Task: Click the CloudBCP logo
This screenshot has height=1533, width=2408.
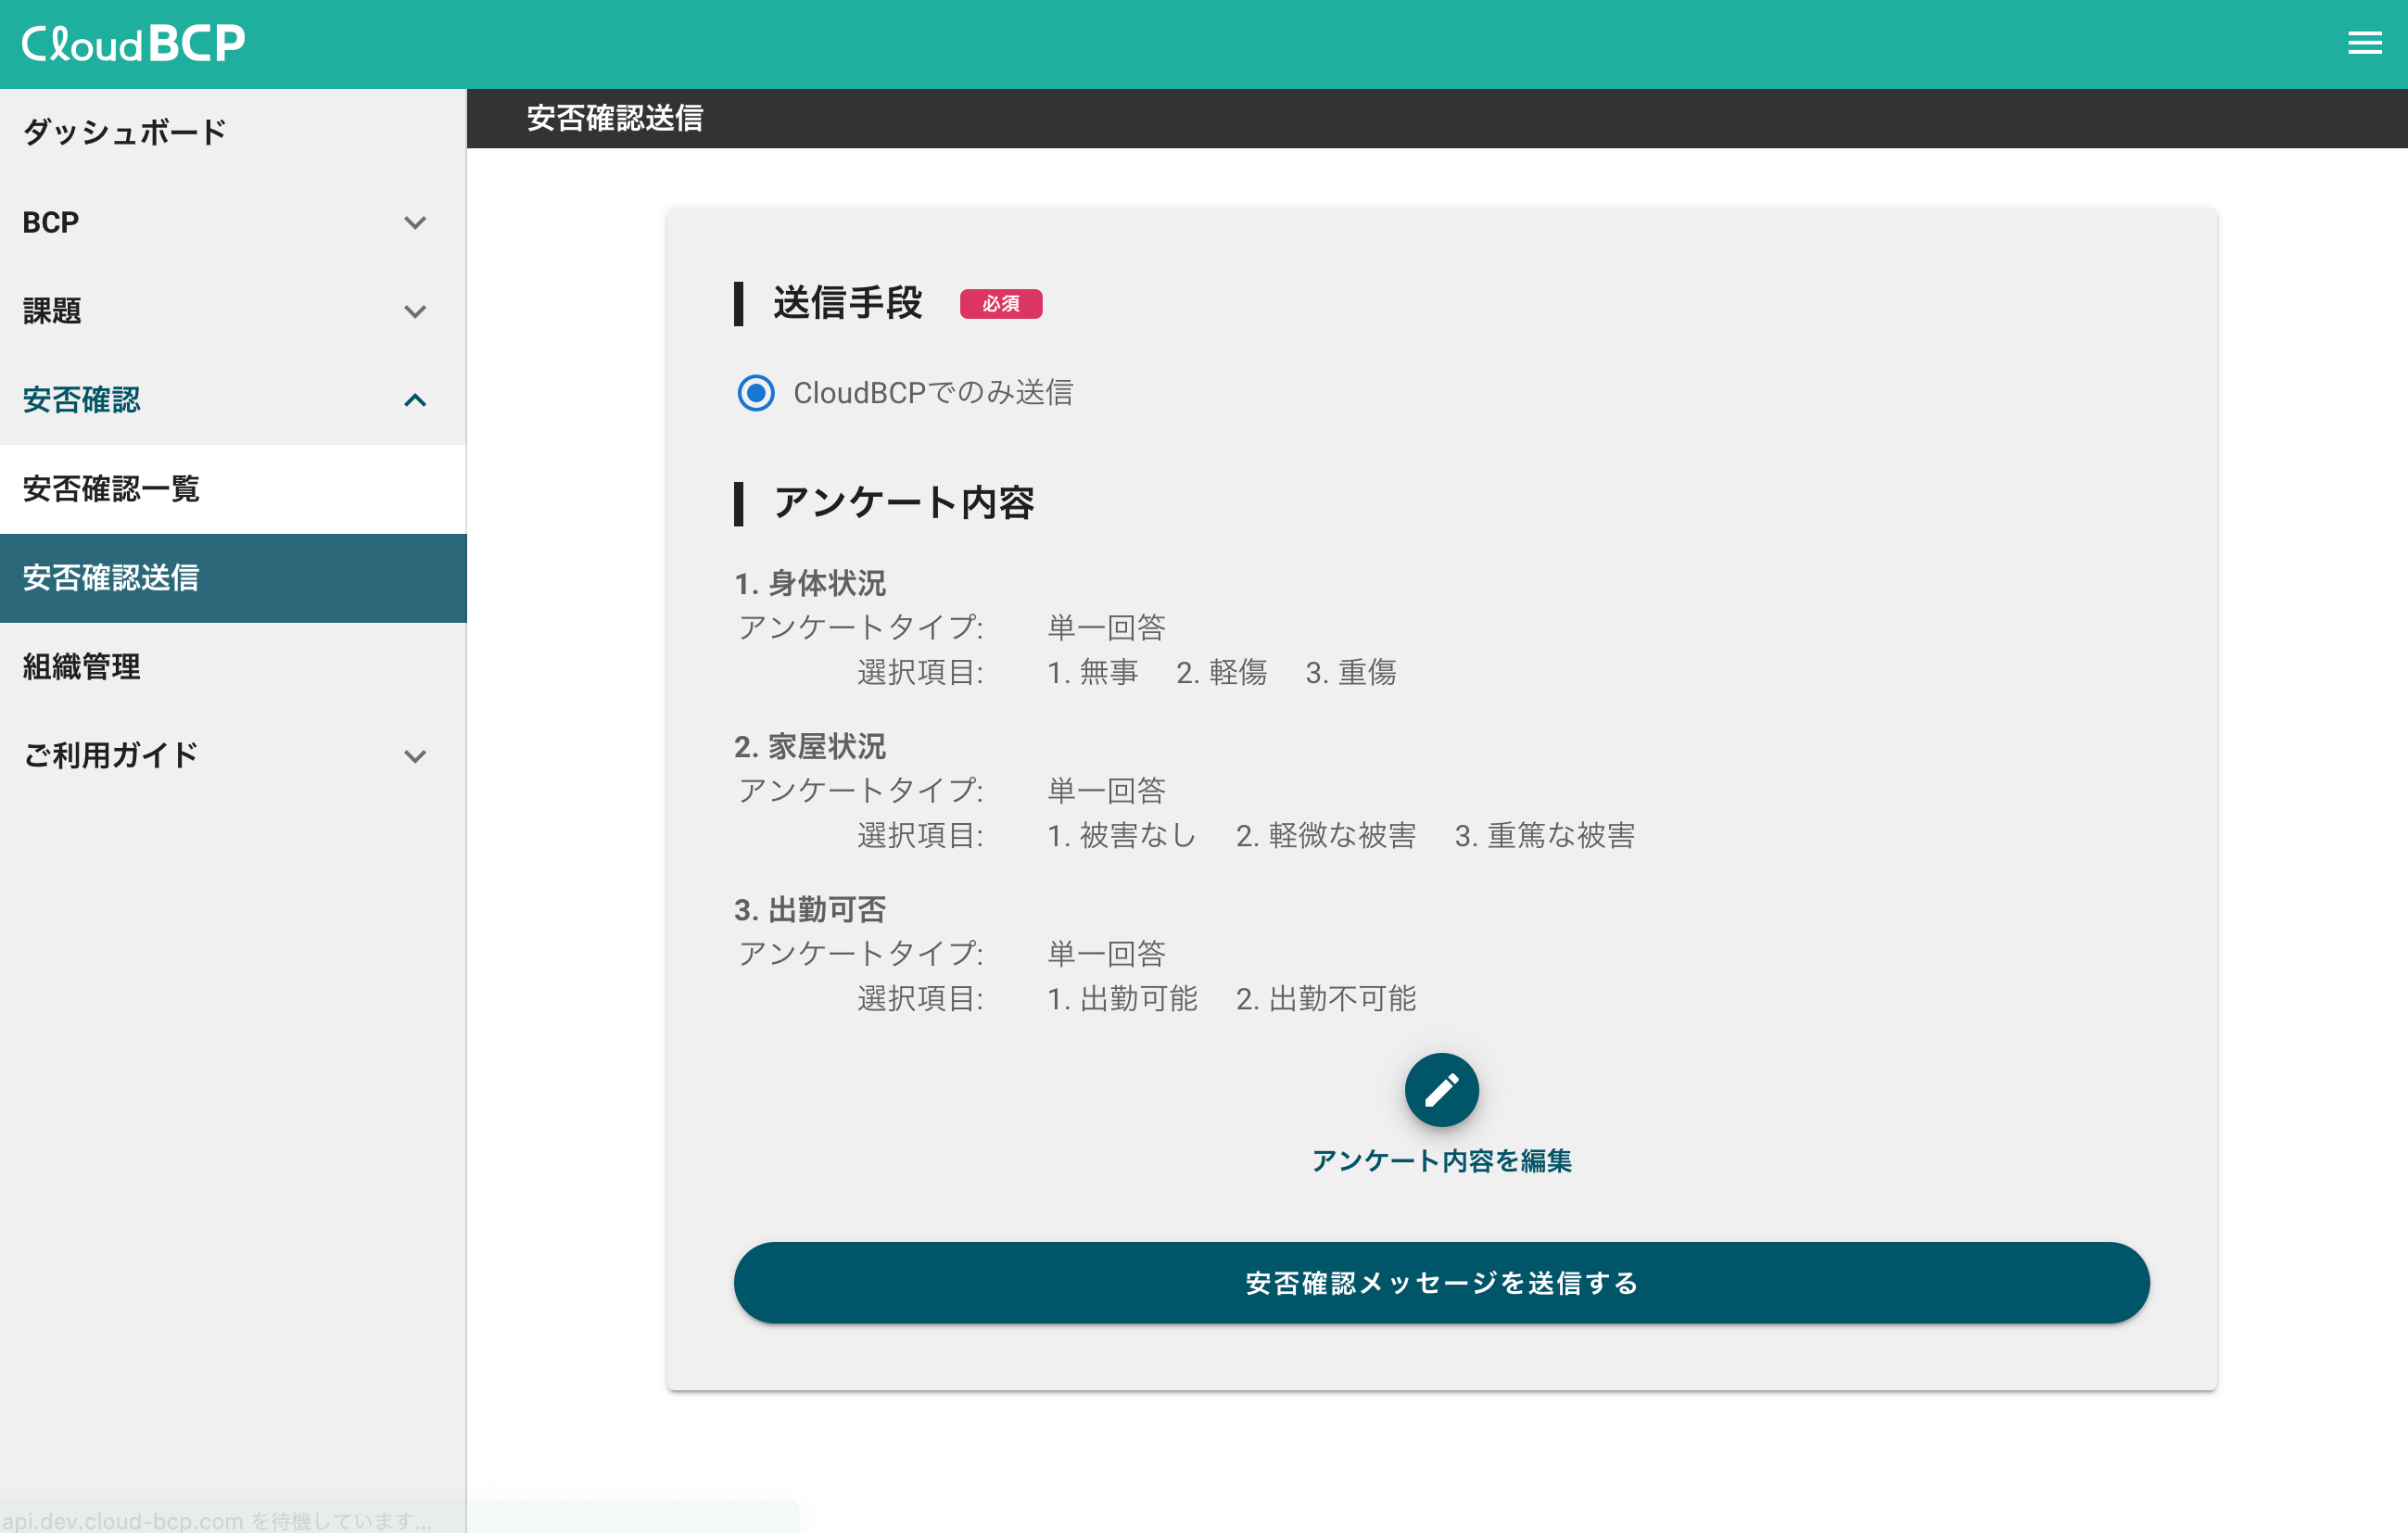Action: coord(133,43)
